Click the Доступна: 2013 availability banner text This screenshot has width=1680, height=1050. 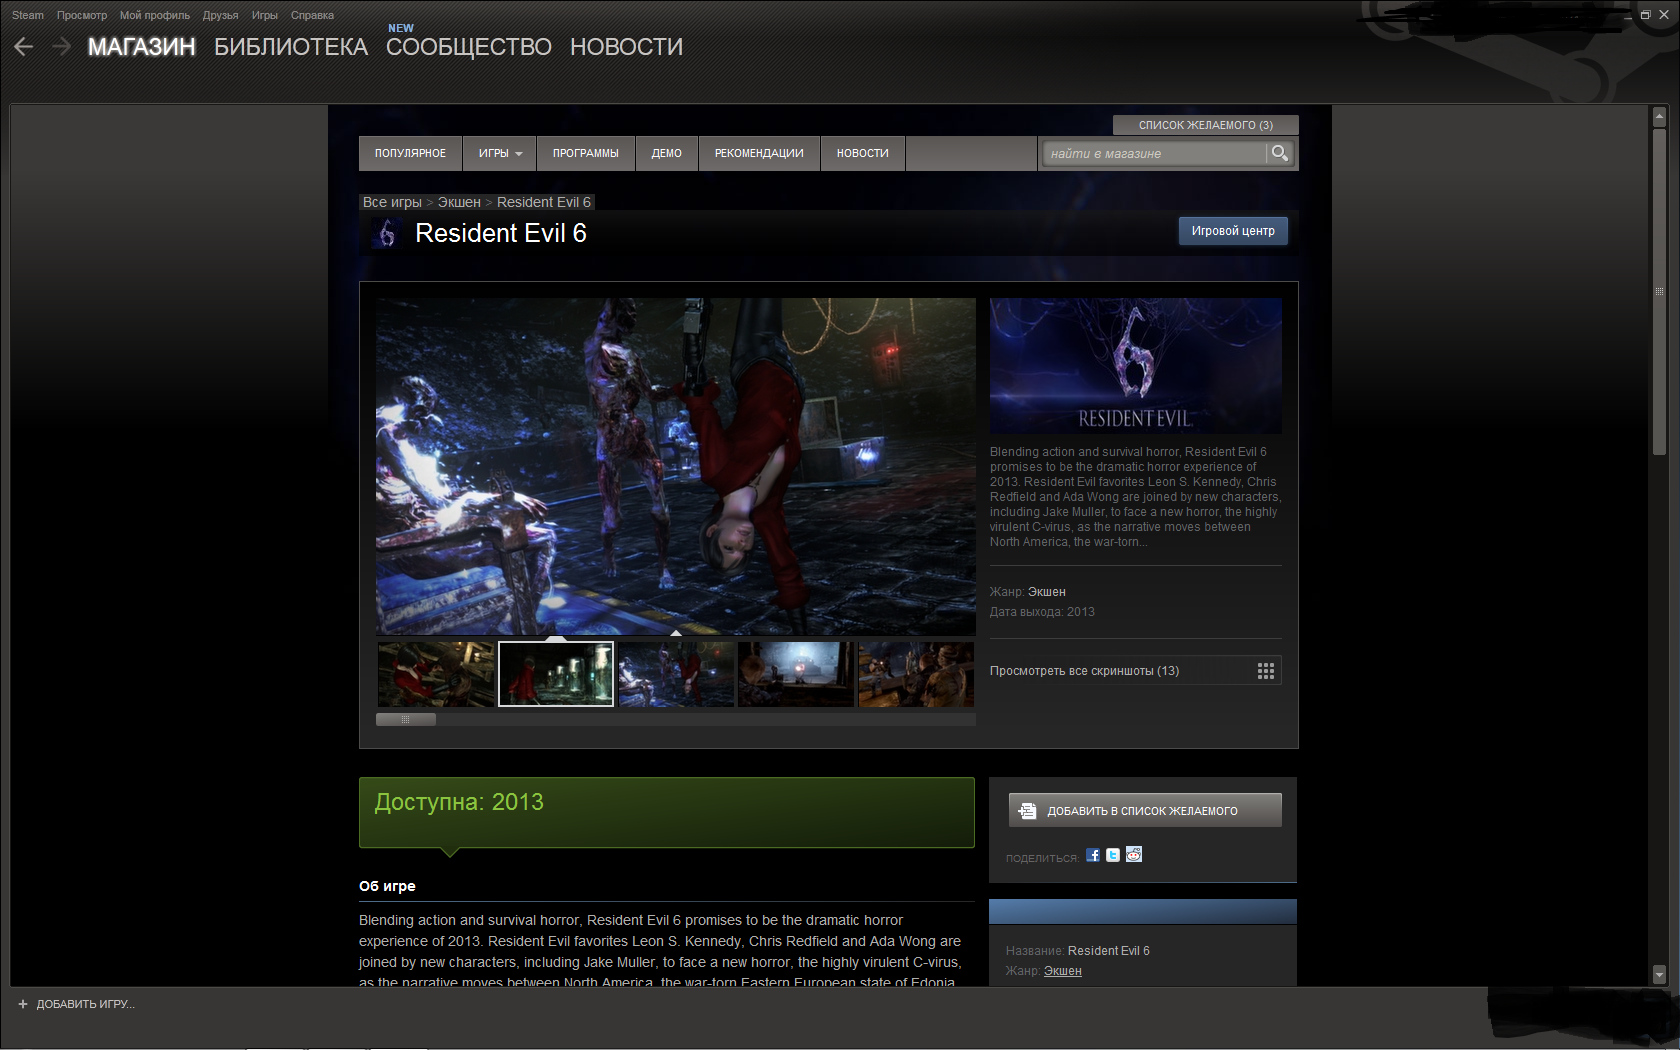[459, 802]
